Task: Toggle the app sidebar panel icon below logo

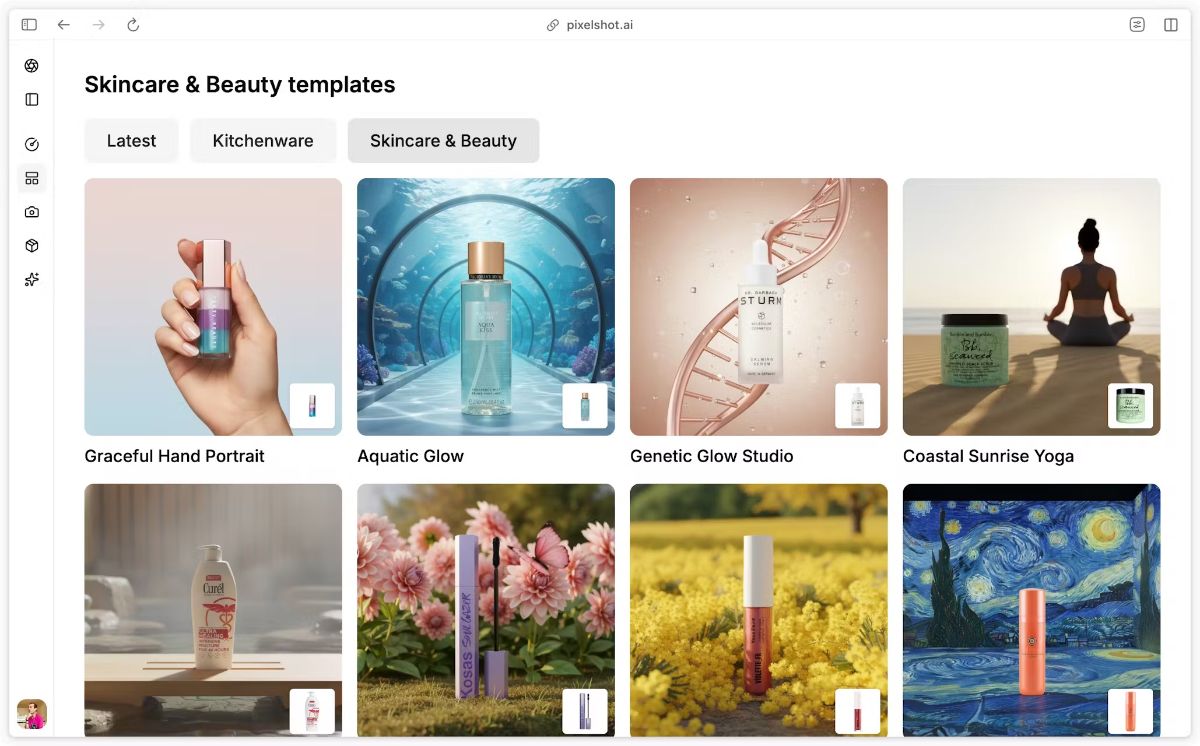Action: 31,100
